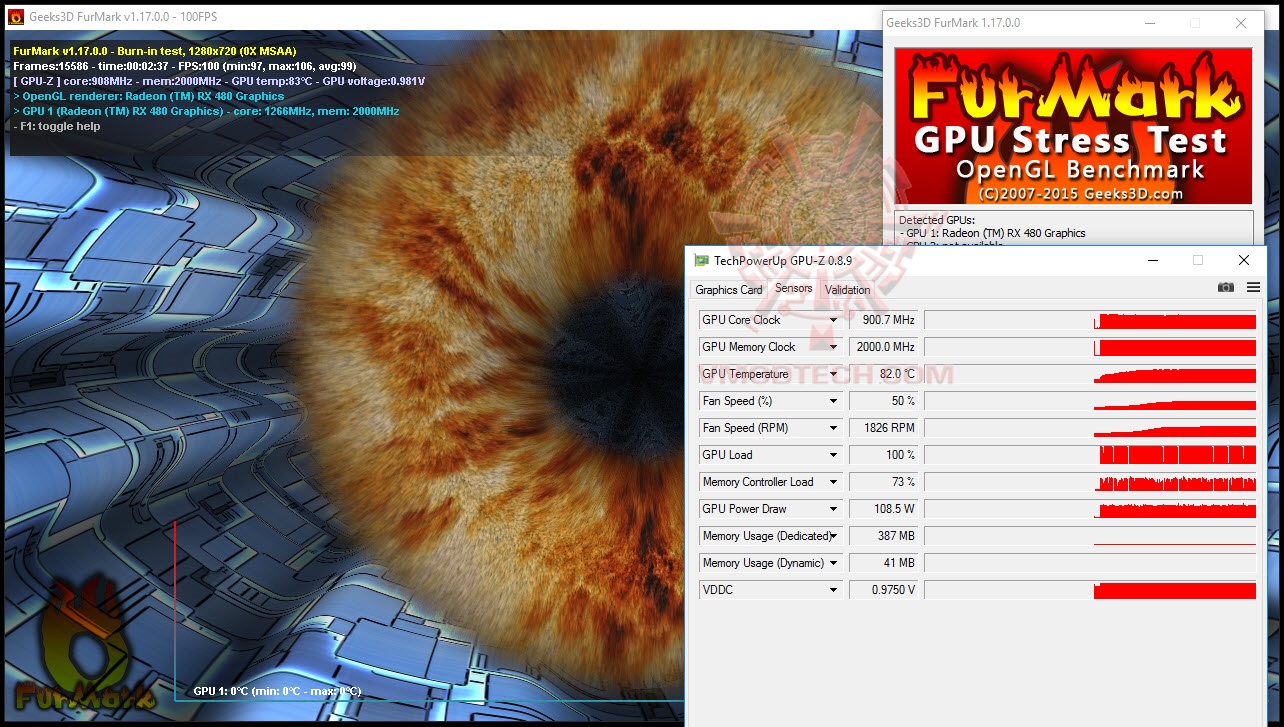
Task: Open the Fan Speed (%) dropdown
Action: tap(833, 401)
